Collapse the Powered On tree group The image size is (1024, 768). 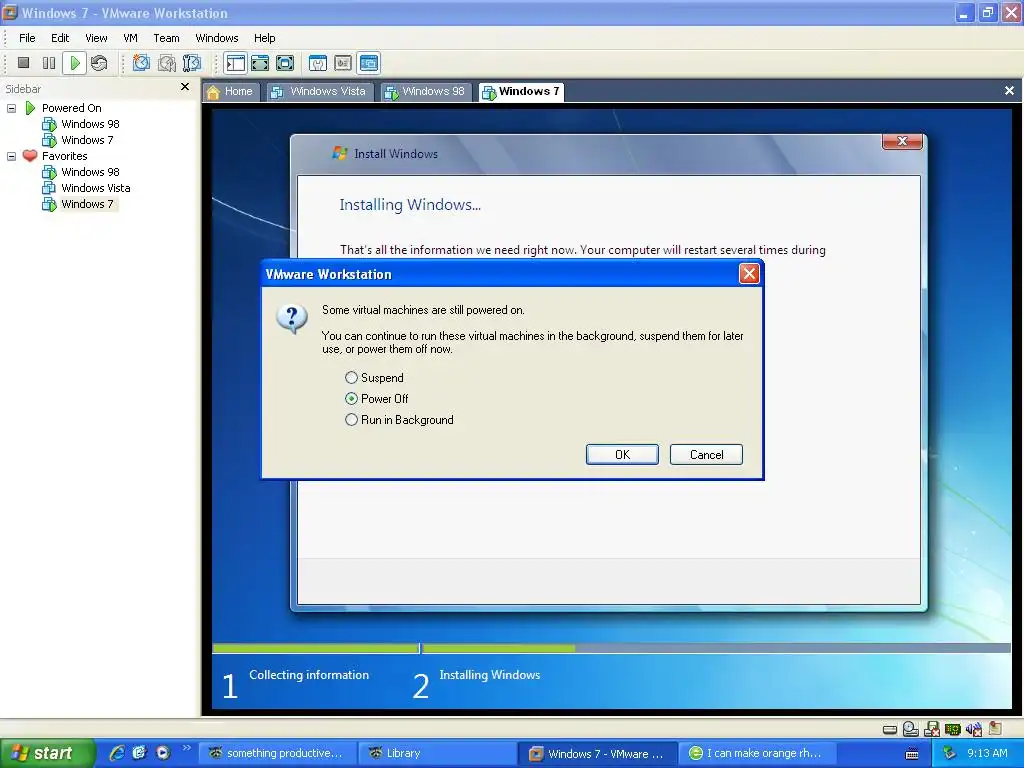(11, 108)
